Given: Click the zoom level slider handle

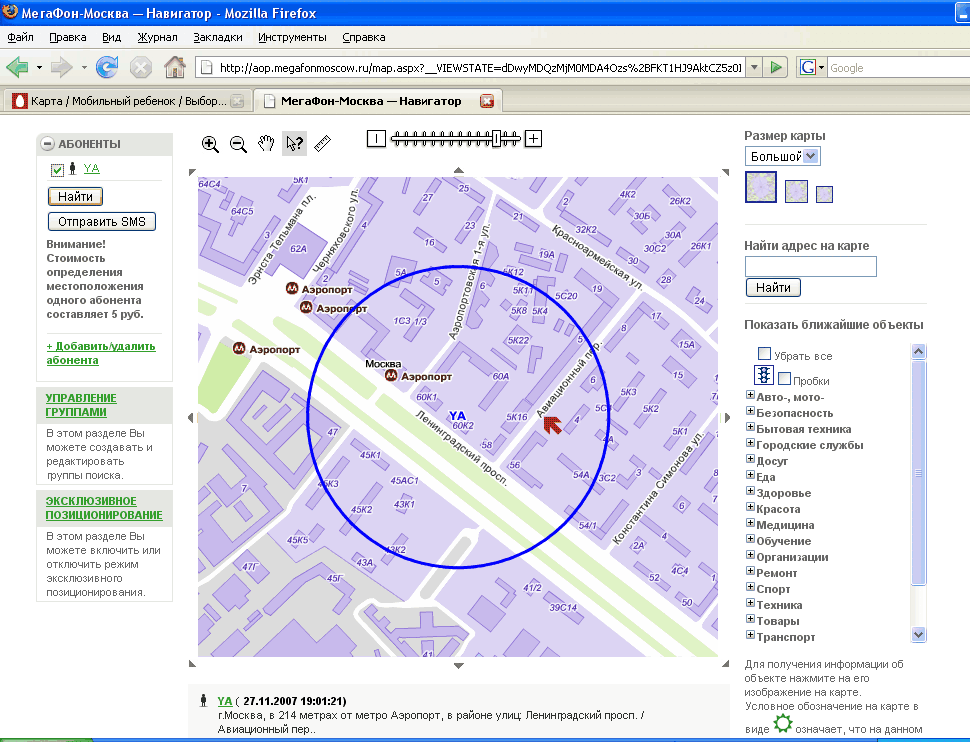Looking at the screenshot, I should tap(496, 139).
